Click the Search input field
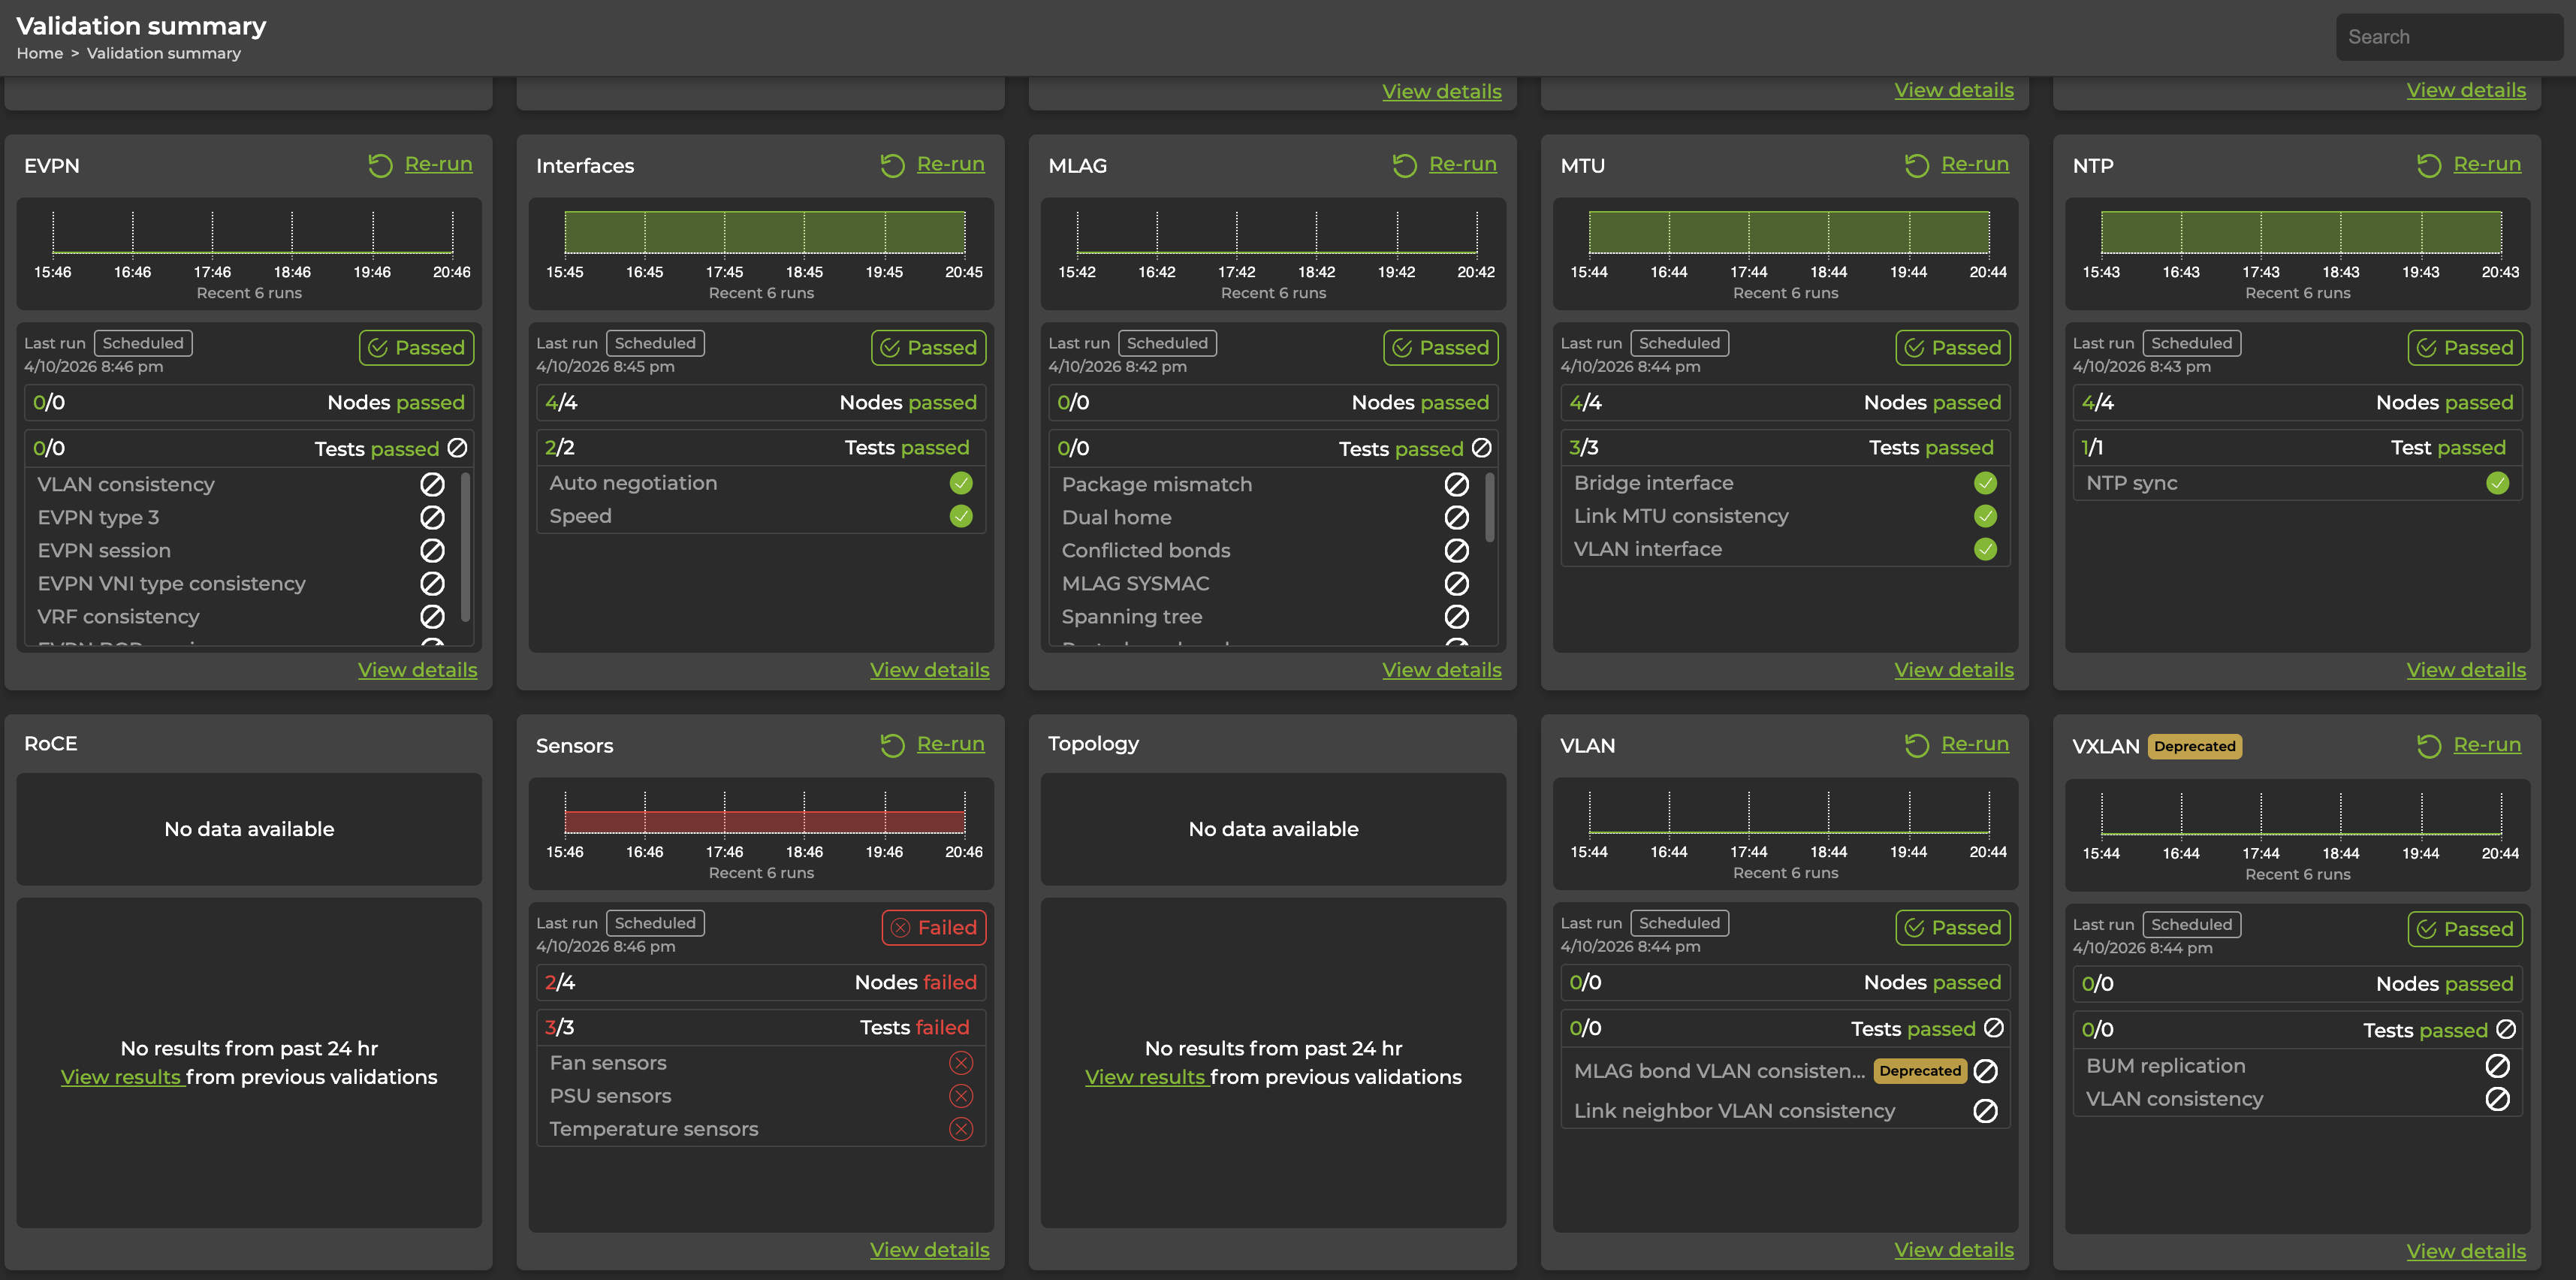The image size is (2576, 1280). [x=2449, y=36]
